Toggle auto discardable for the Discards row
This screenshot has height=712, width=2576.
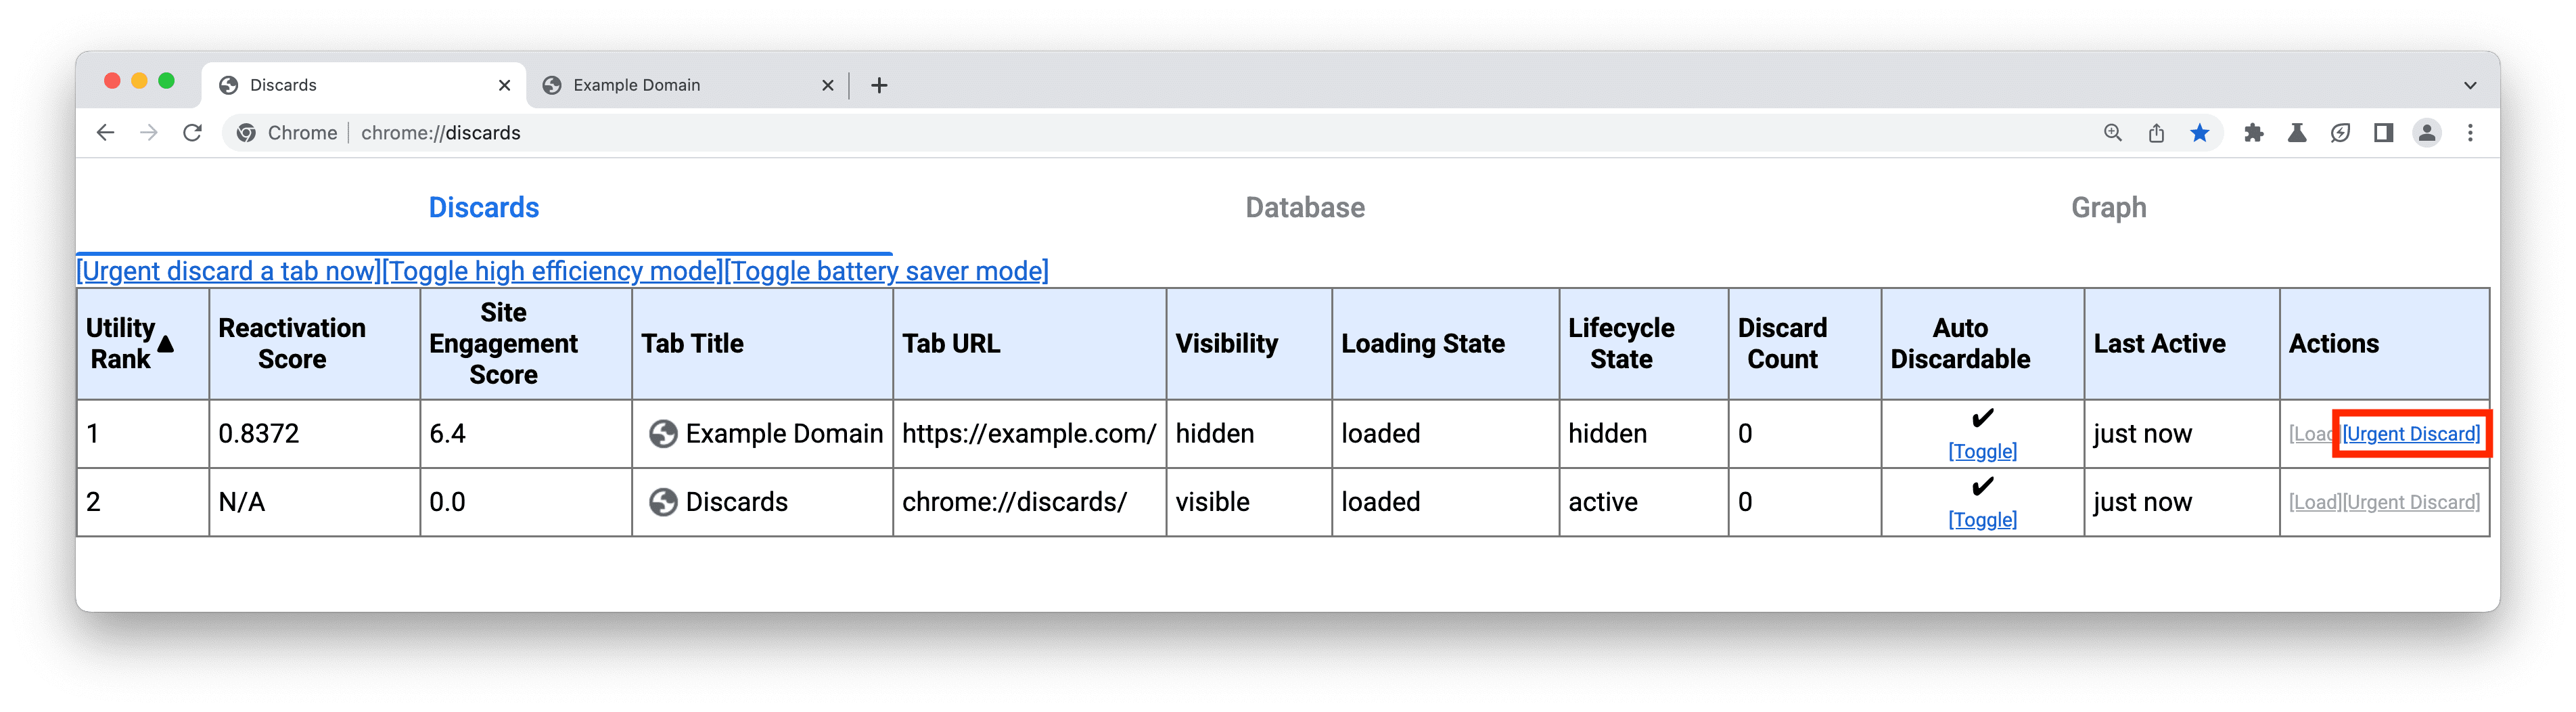pos(1983,519)
